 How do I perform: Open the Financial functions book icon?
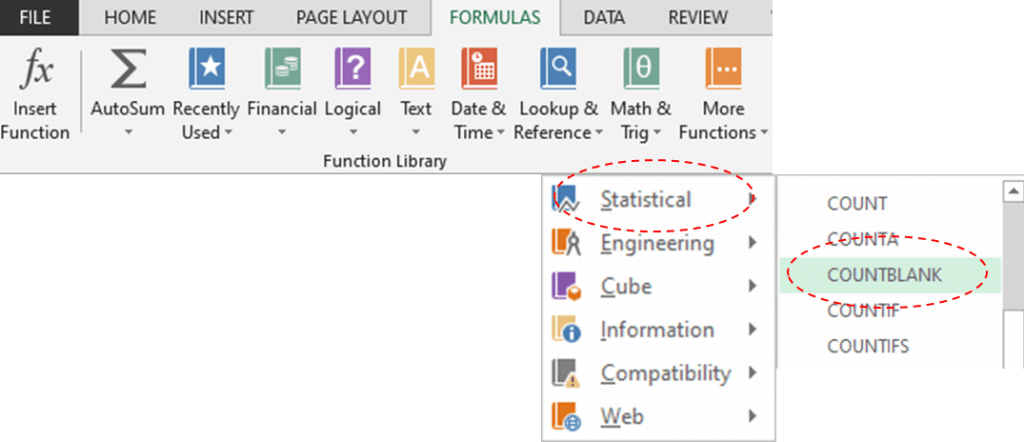pos(282,69)
